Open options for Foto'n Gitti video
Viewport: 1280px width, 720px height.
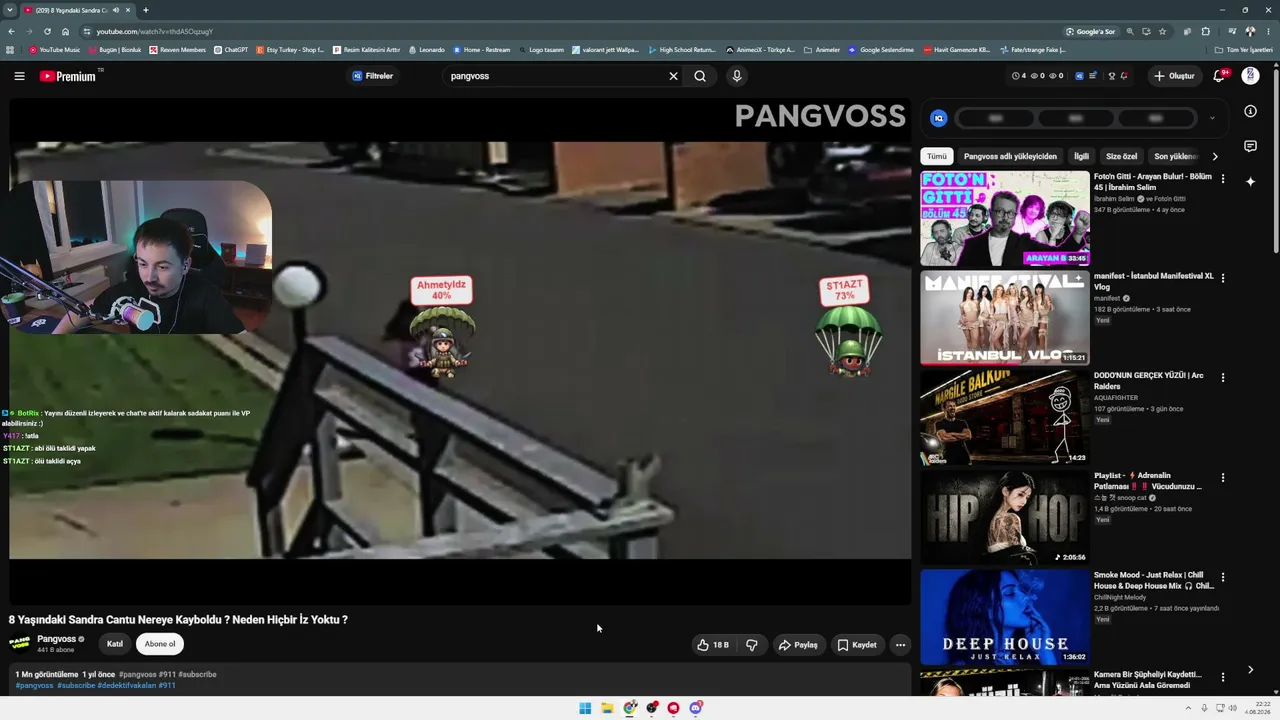pyautogui.click(x=1222, y=179)
